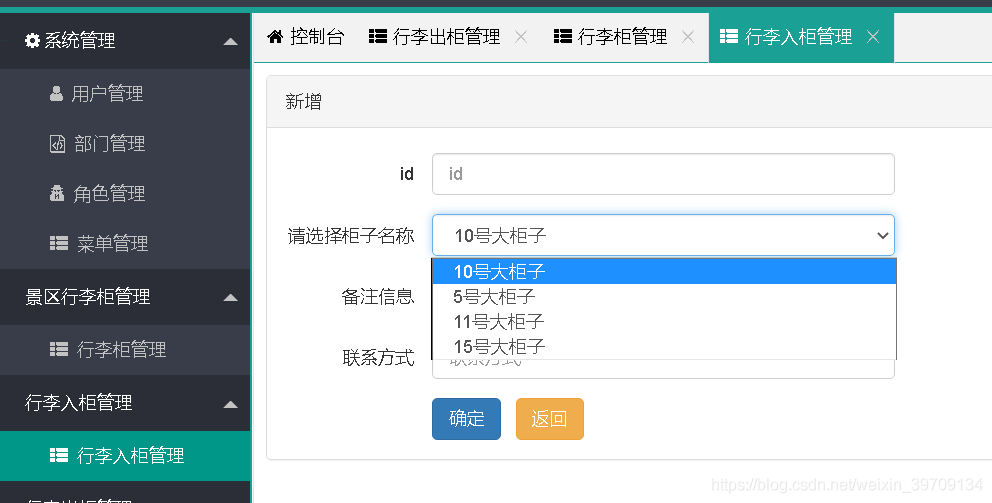Close the 行李出柜管理 tab
The height and width of the screenshot is (503, 992).
[x=520, y=37]
